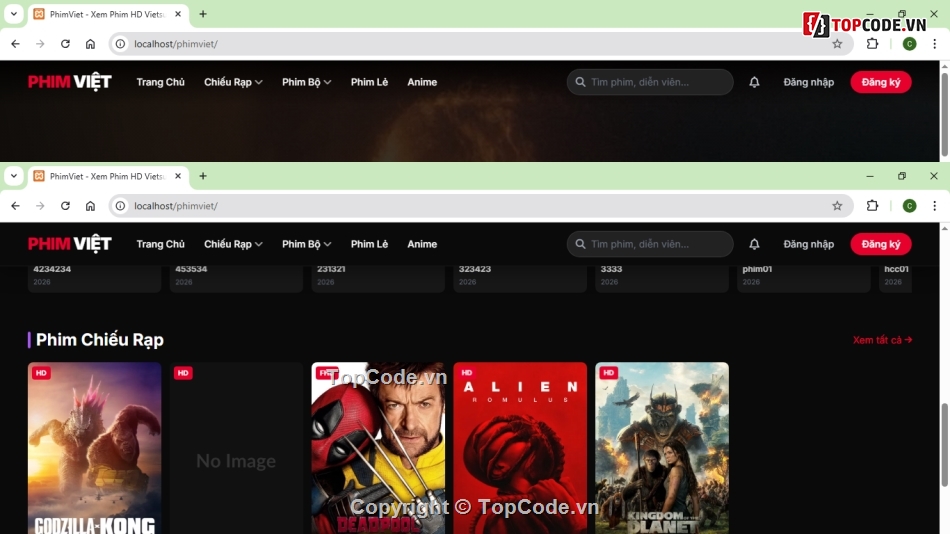This screenshot has width=950, height=534.
Task: Expand Phim Bộ dropdown in upper window
Action: click(307, 82)
